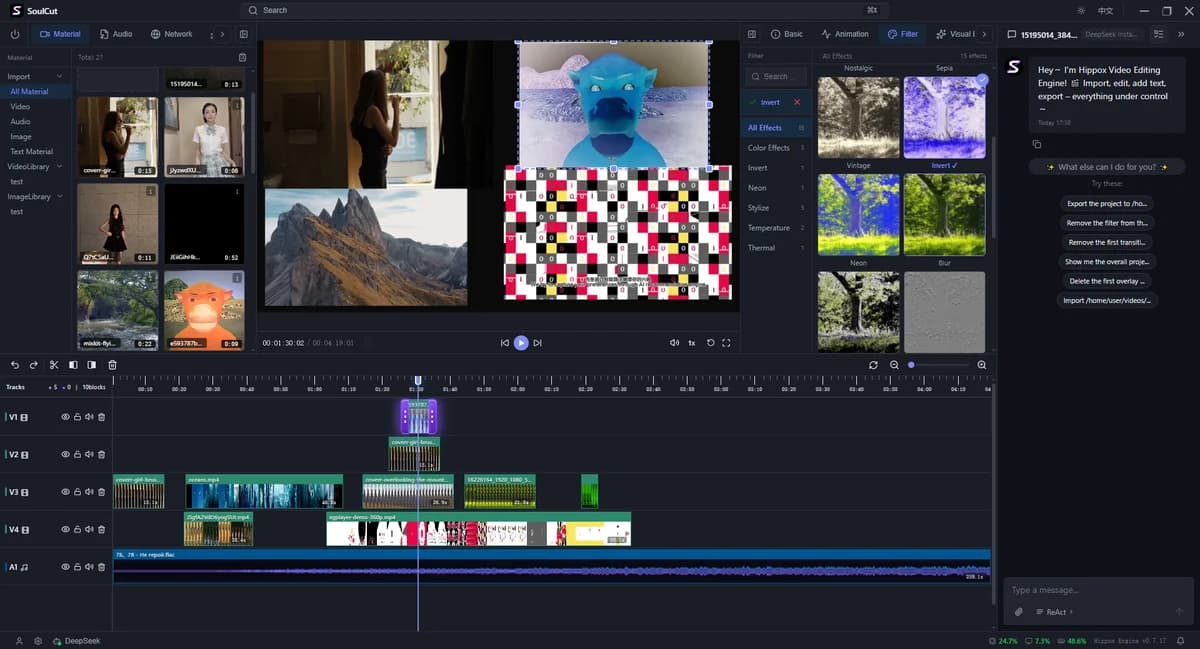Open settings gear in status bar
This screenshot has height=649, width=1200.
[x=38, y=641]
